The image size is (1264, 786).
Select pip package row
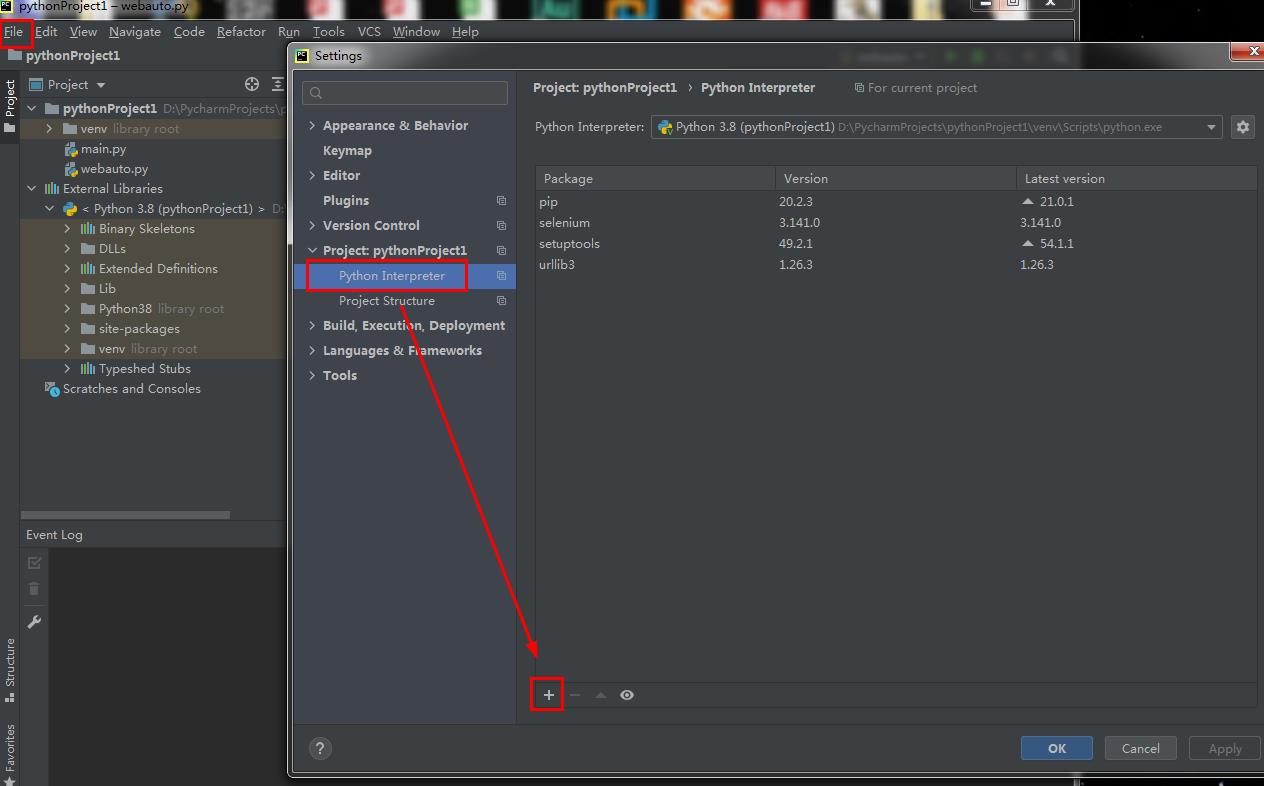pyautogui.click(x=896, y=201)
